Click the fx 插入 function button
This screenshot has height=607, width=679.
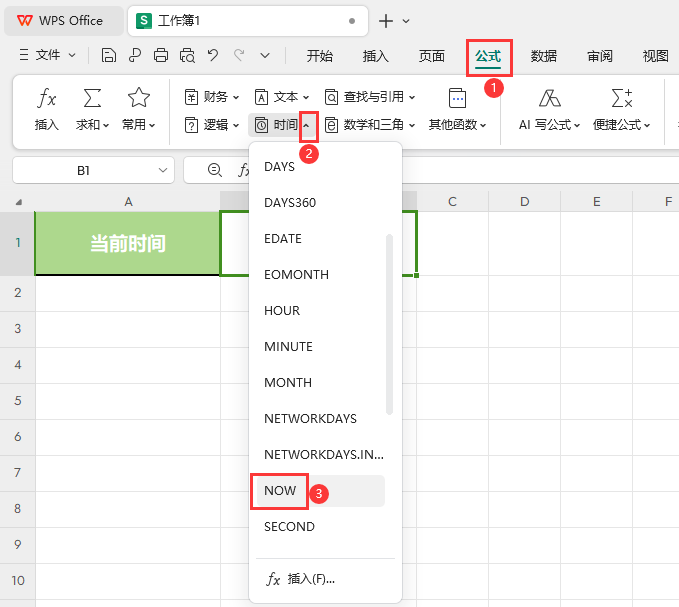pyautogui.click(x=46, y=109)
